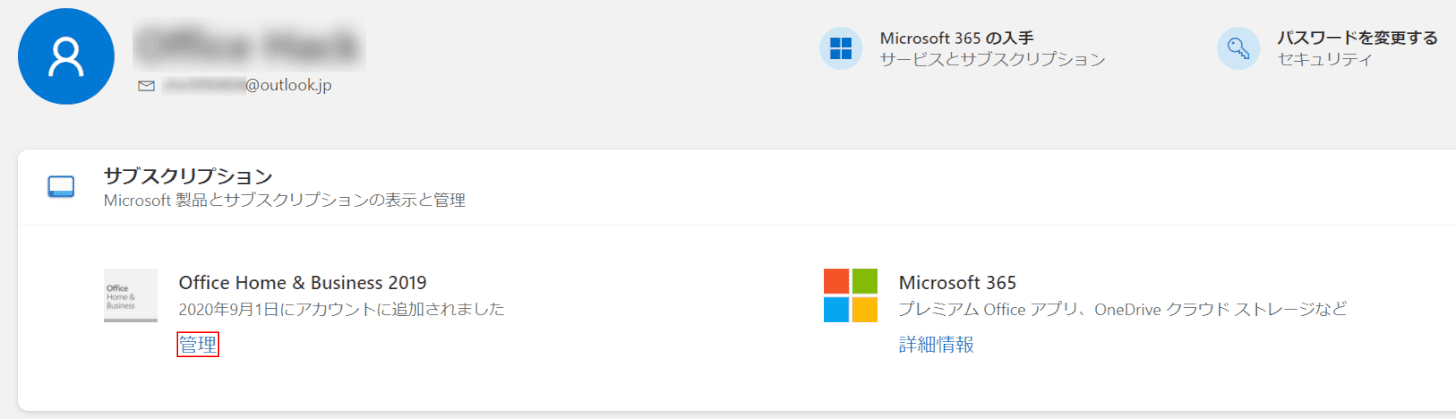This screenshot has height=419, width=1456.
Task: Click the blue profile avatar icon
Action: 68,55
